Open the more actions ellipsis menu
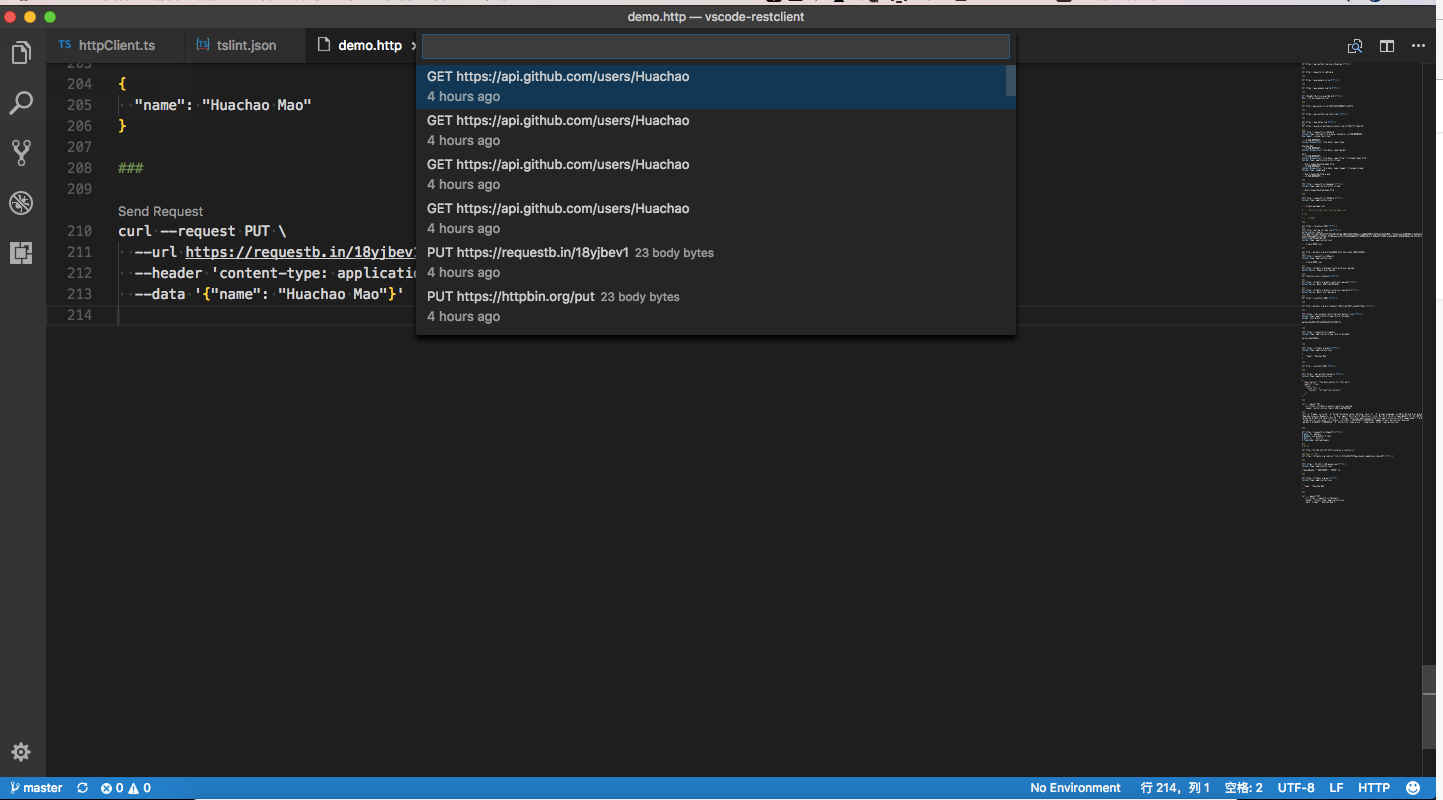 pyautogui.click(x=1418, y=46)
